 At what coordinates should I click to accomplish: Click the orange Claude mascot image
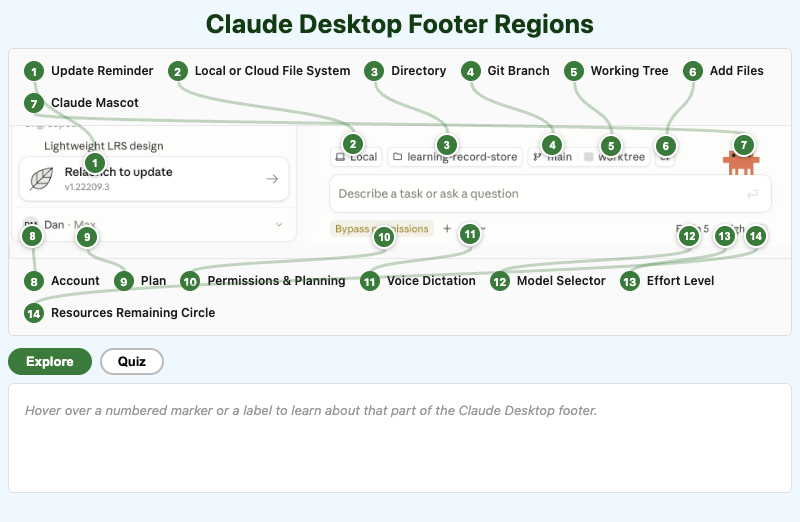[x=741, y=163]
